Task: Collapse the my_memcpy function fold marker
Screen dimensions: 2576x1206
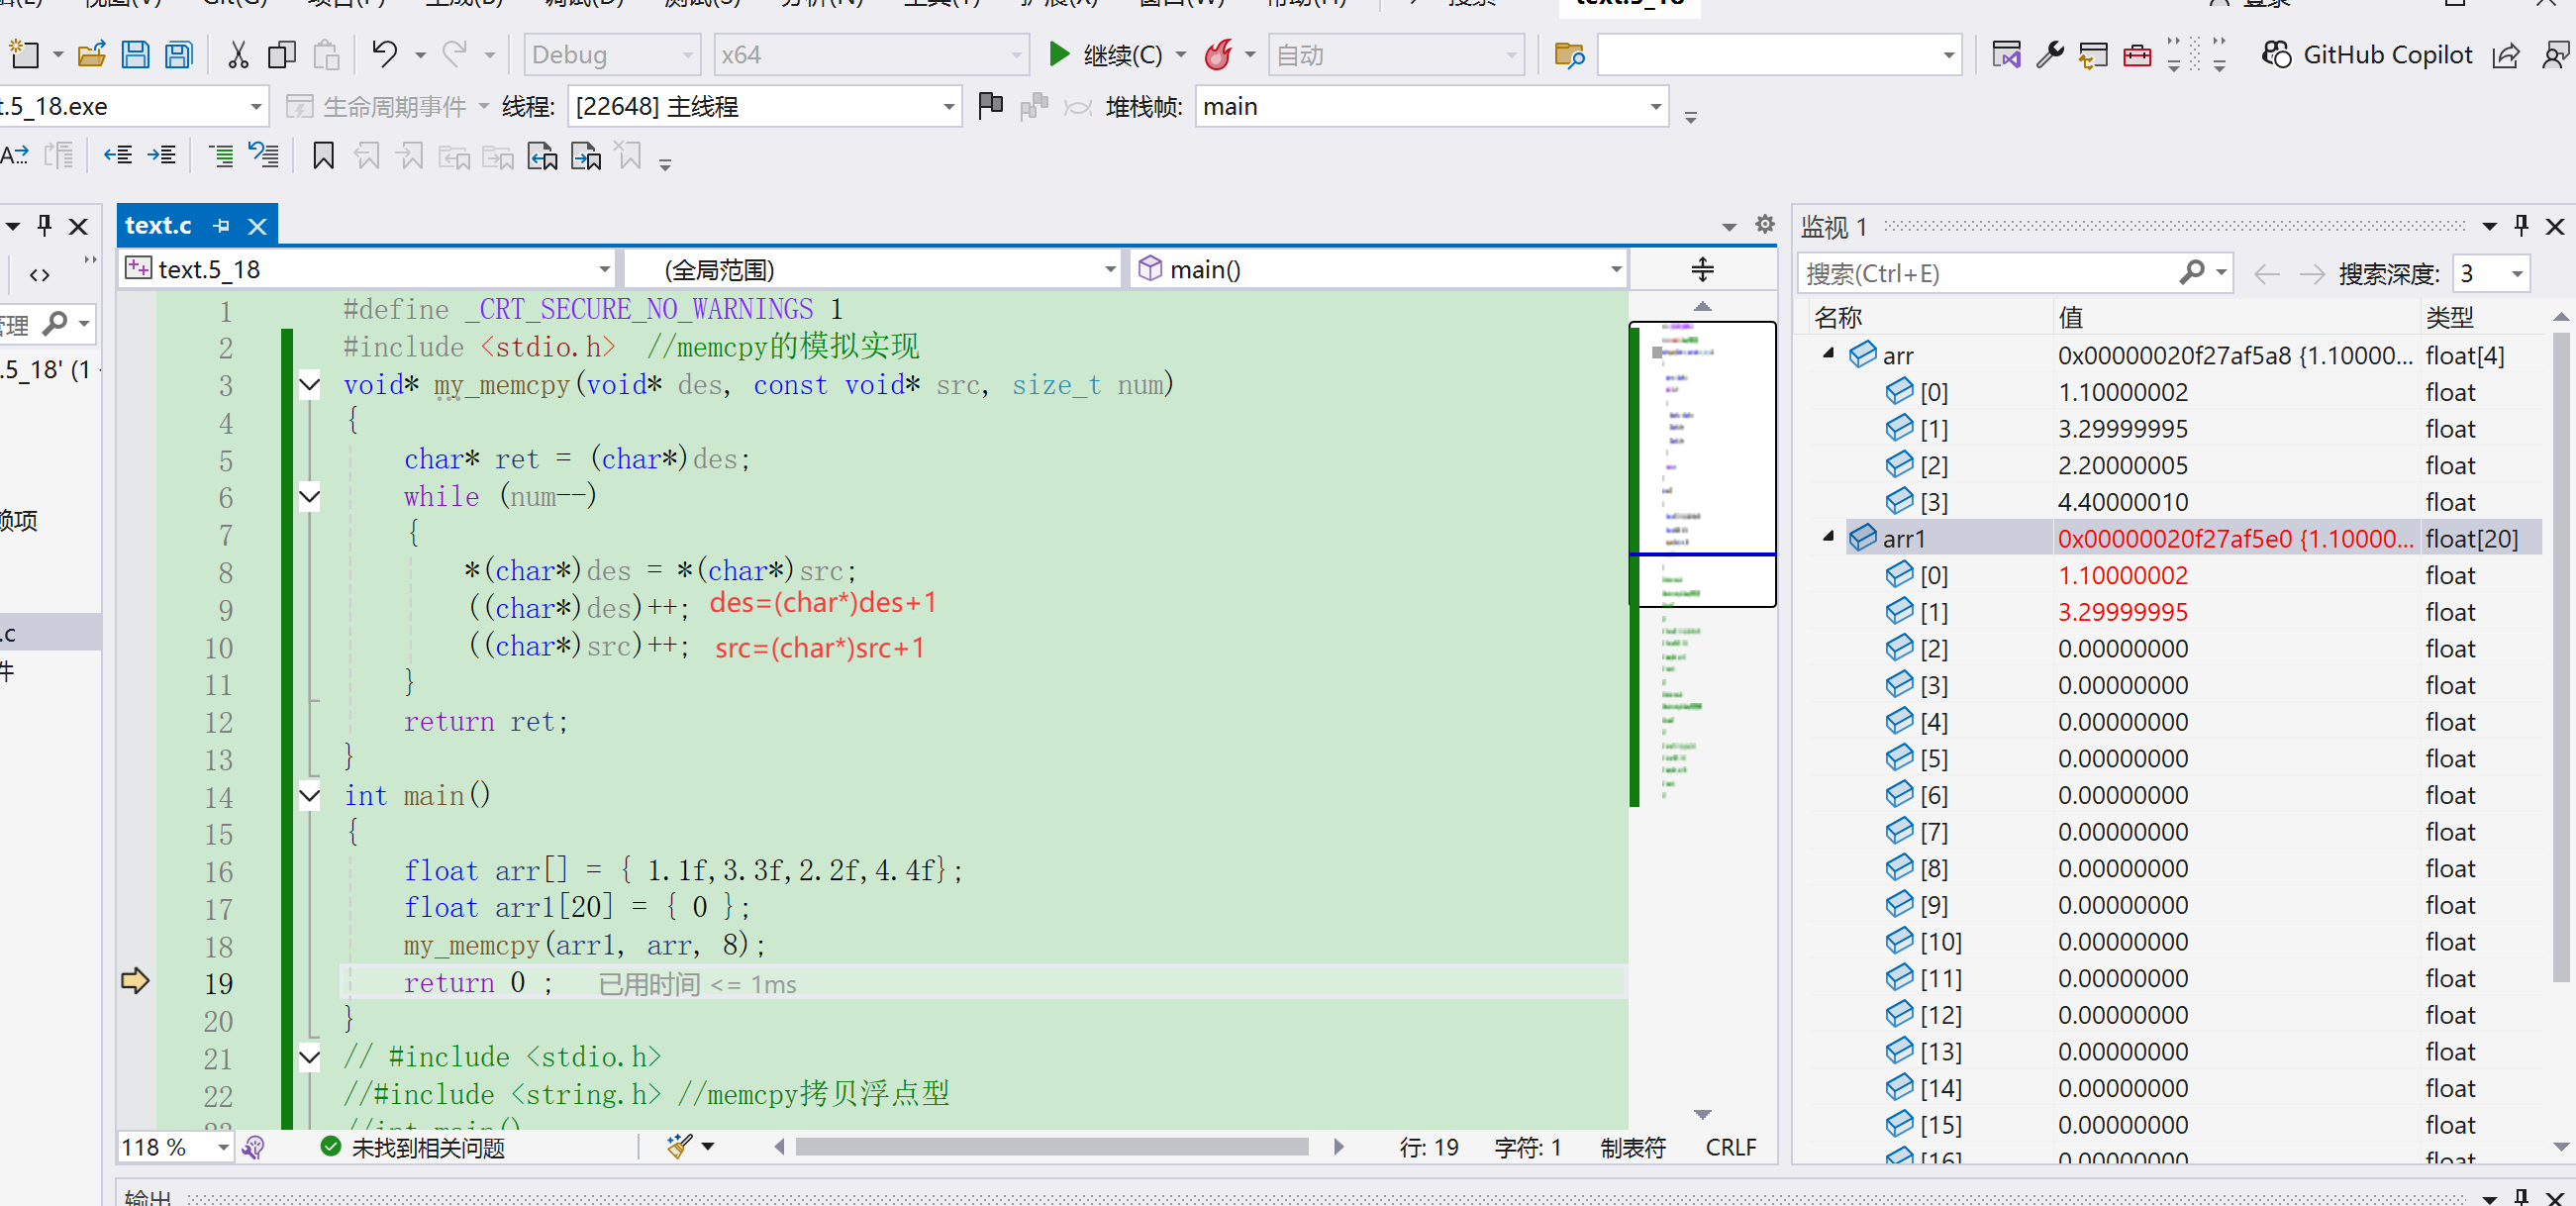Action: pos(310,385)
